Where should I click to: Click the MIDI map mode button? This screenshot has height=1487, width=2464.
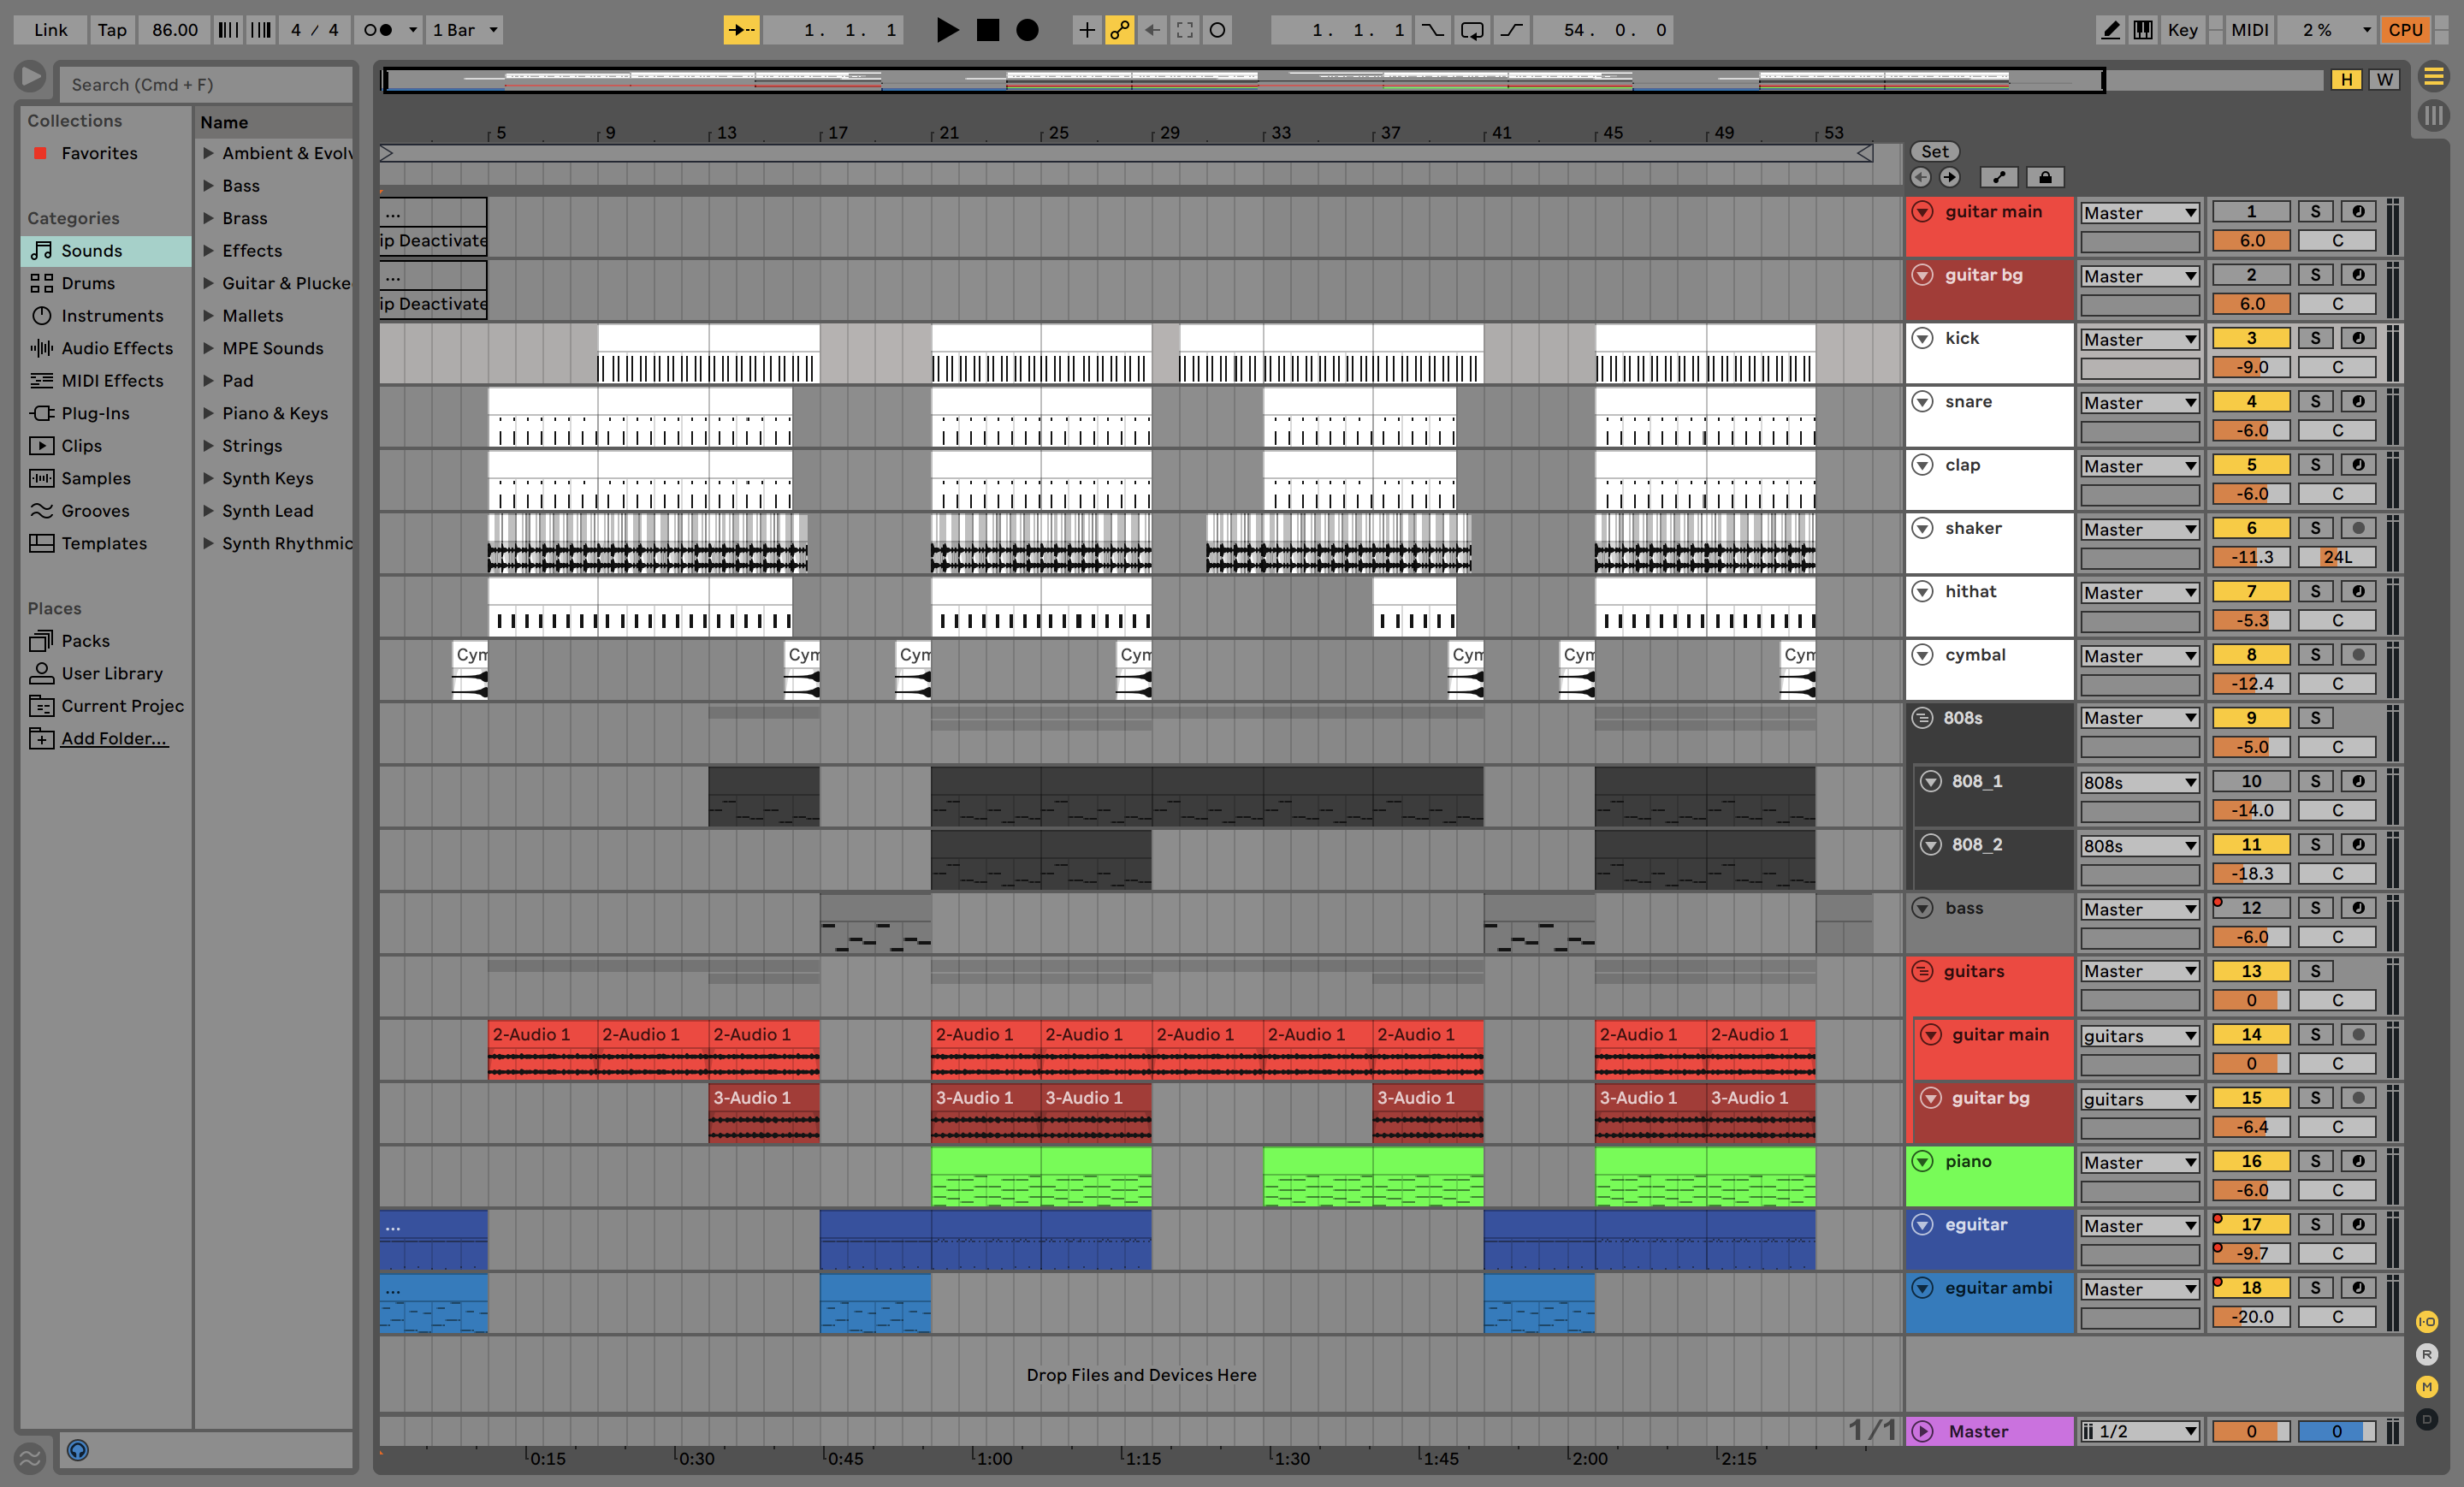pos(2249,30)
